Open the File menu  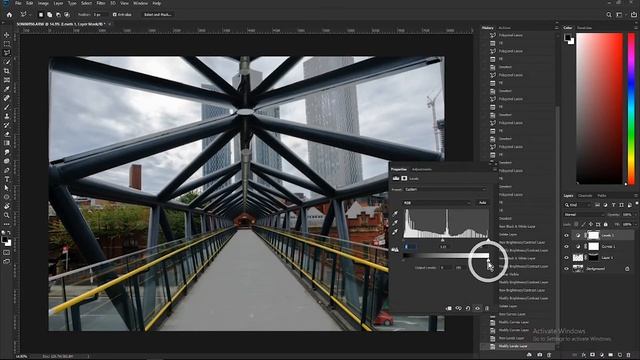pyautogui.click(x=18, y=3)
